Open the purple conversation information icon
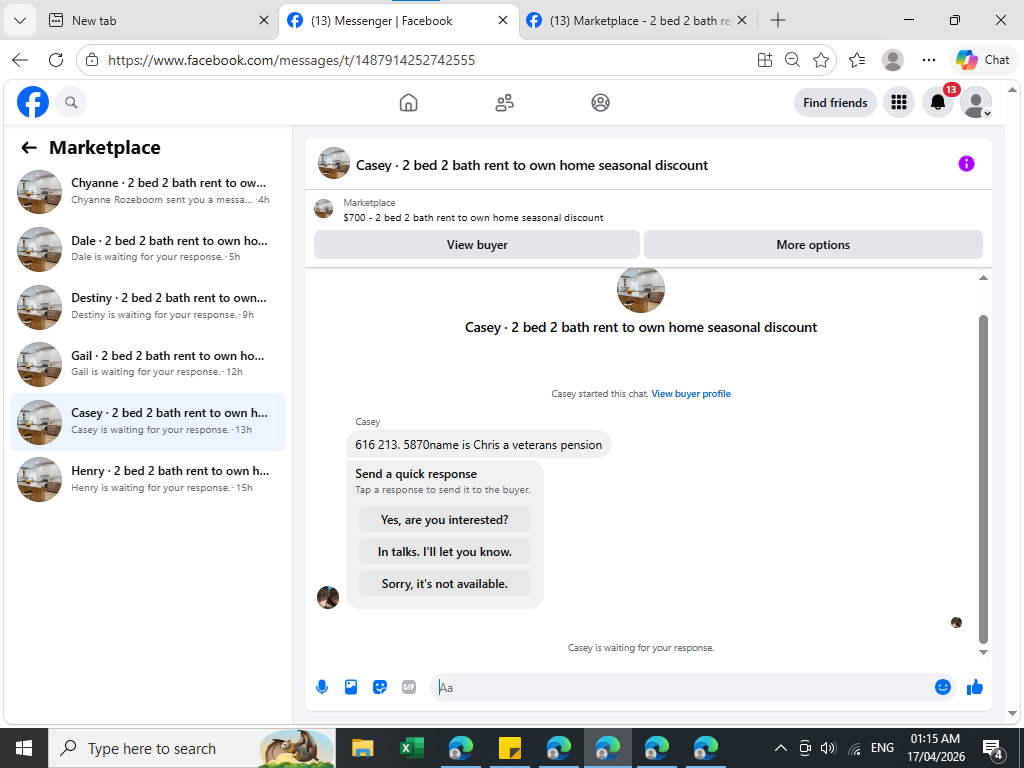 point(967,164)
